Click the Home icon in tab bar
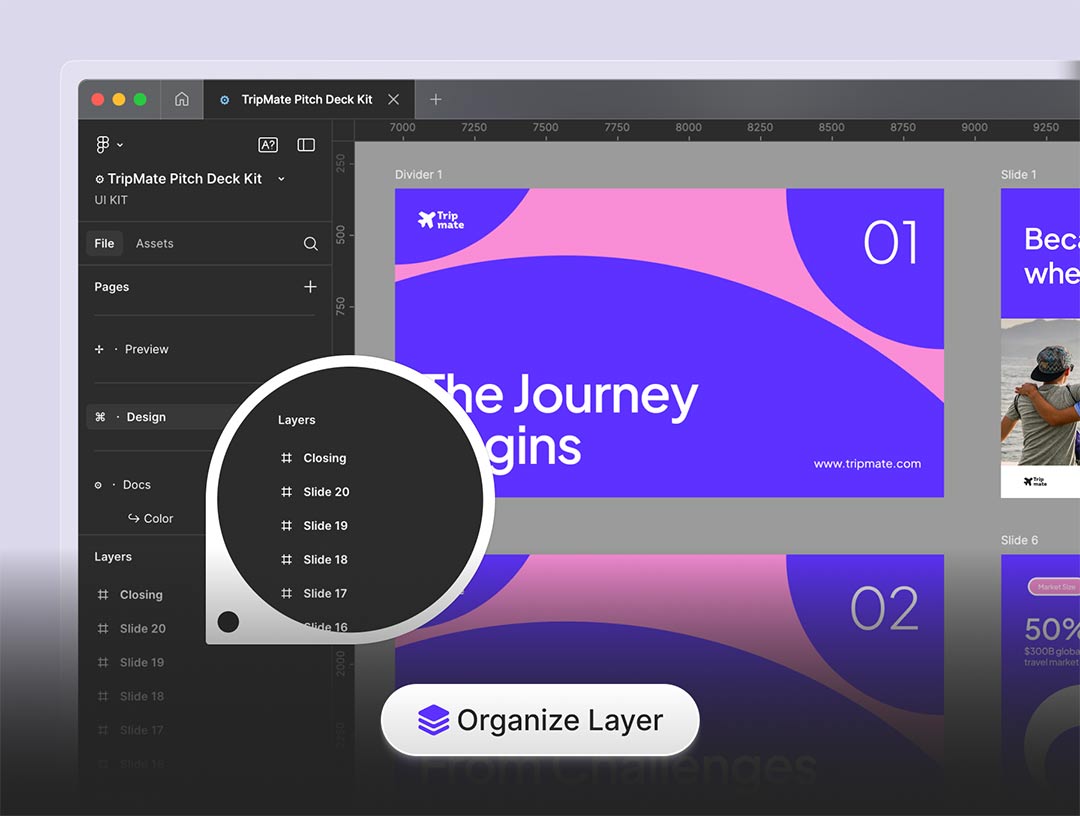The height and width of the screenshot is (816, 1080). click(181, 99)
